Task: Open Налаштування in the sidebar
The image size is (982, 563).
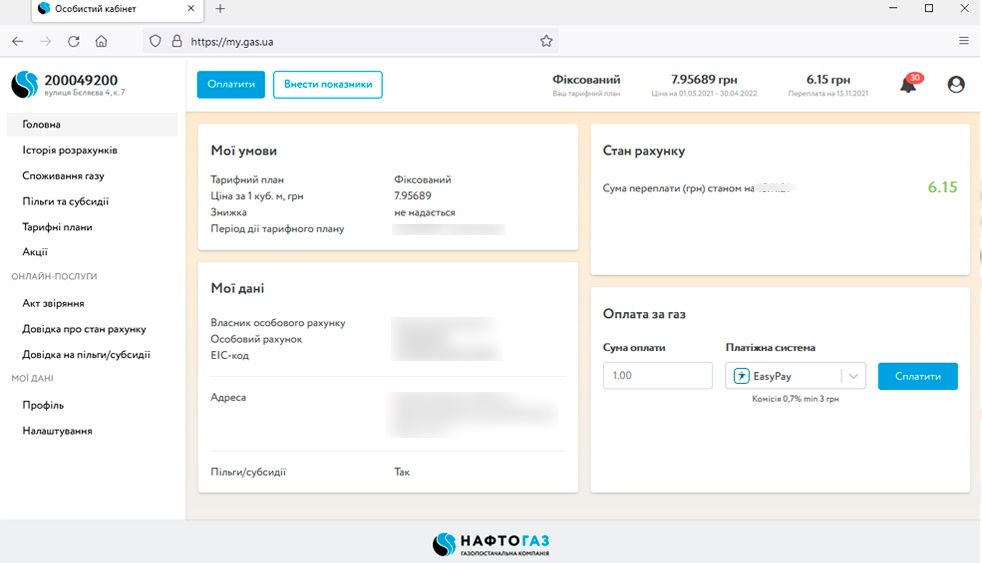Action: [57, 431]
